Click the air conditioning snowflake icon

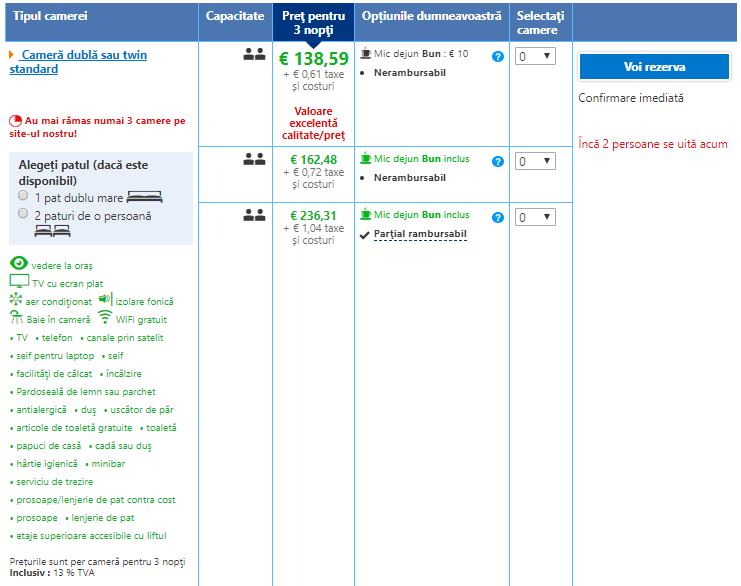16,300
